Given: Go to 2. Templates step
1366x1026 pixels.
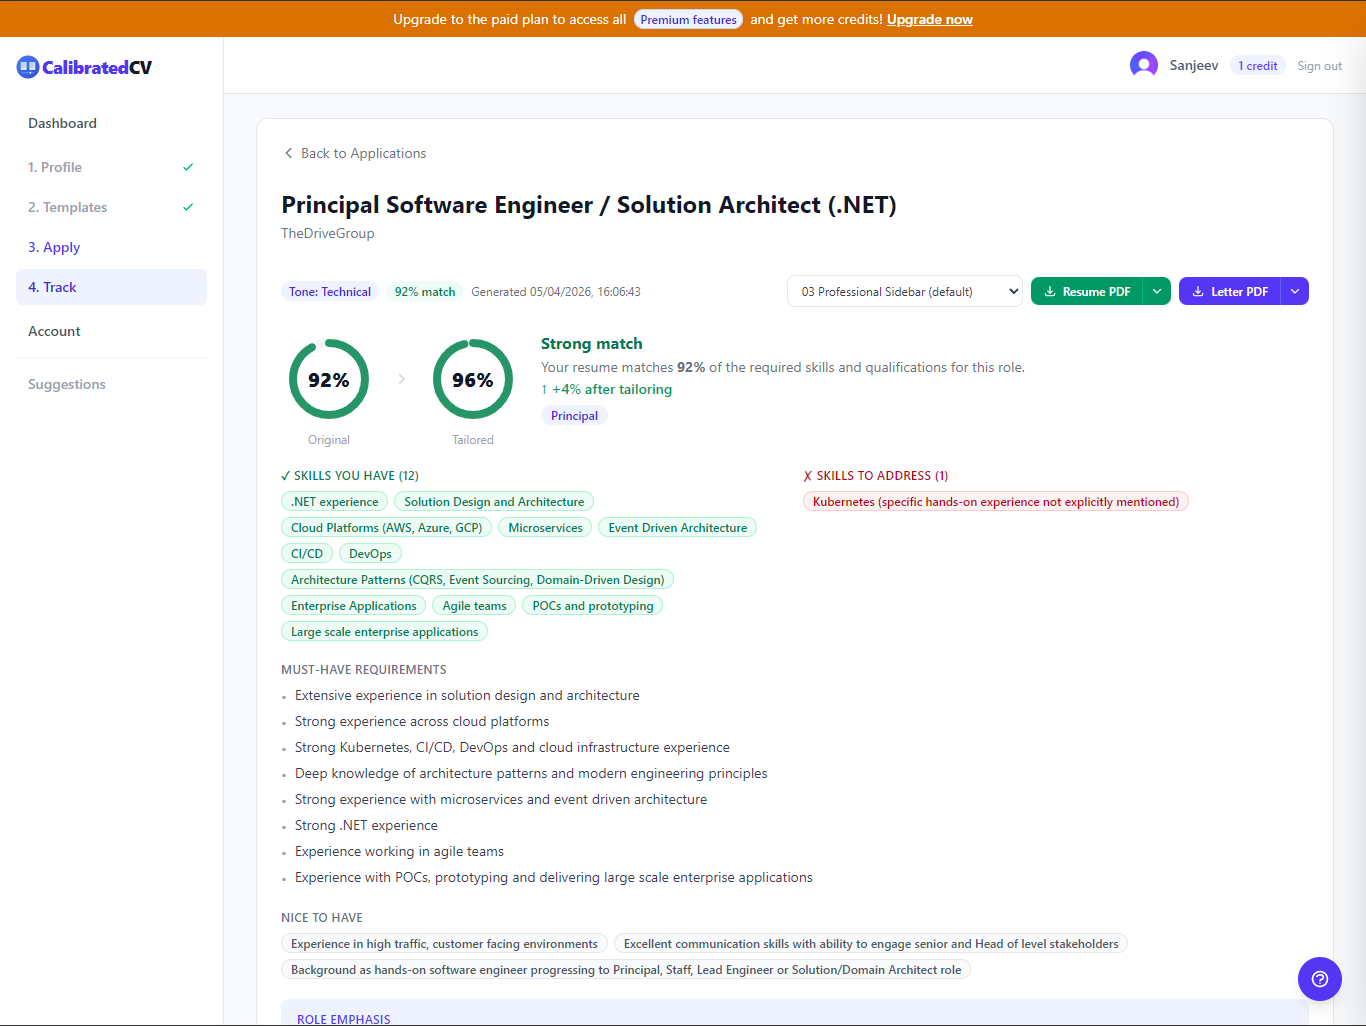Looking at the screenshot, I should tap(111, 207).
